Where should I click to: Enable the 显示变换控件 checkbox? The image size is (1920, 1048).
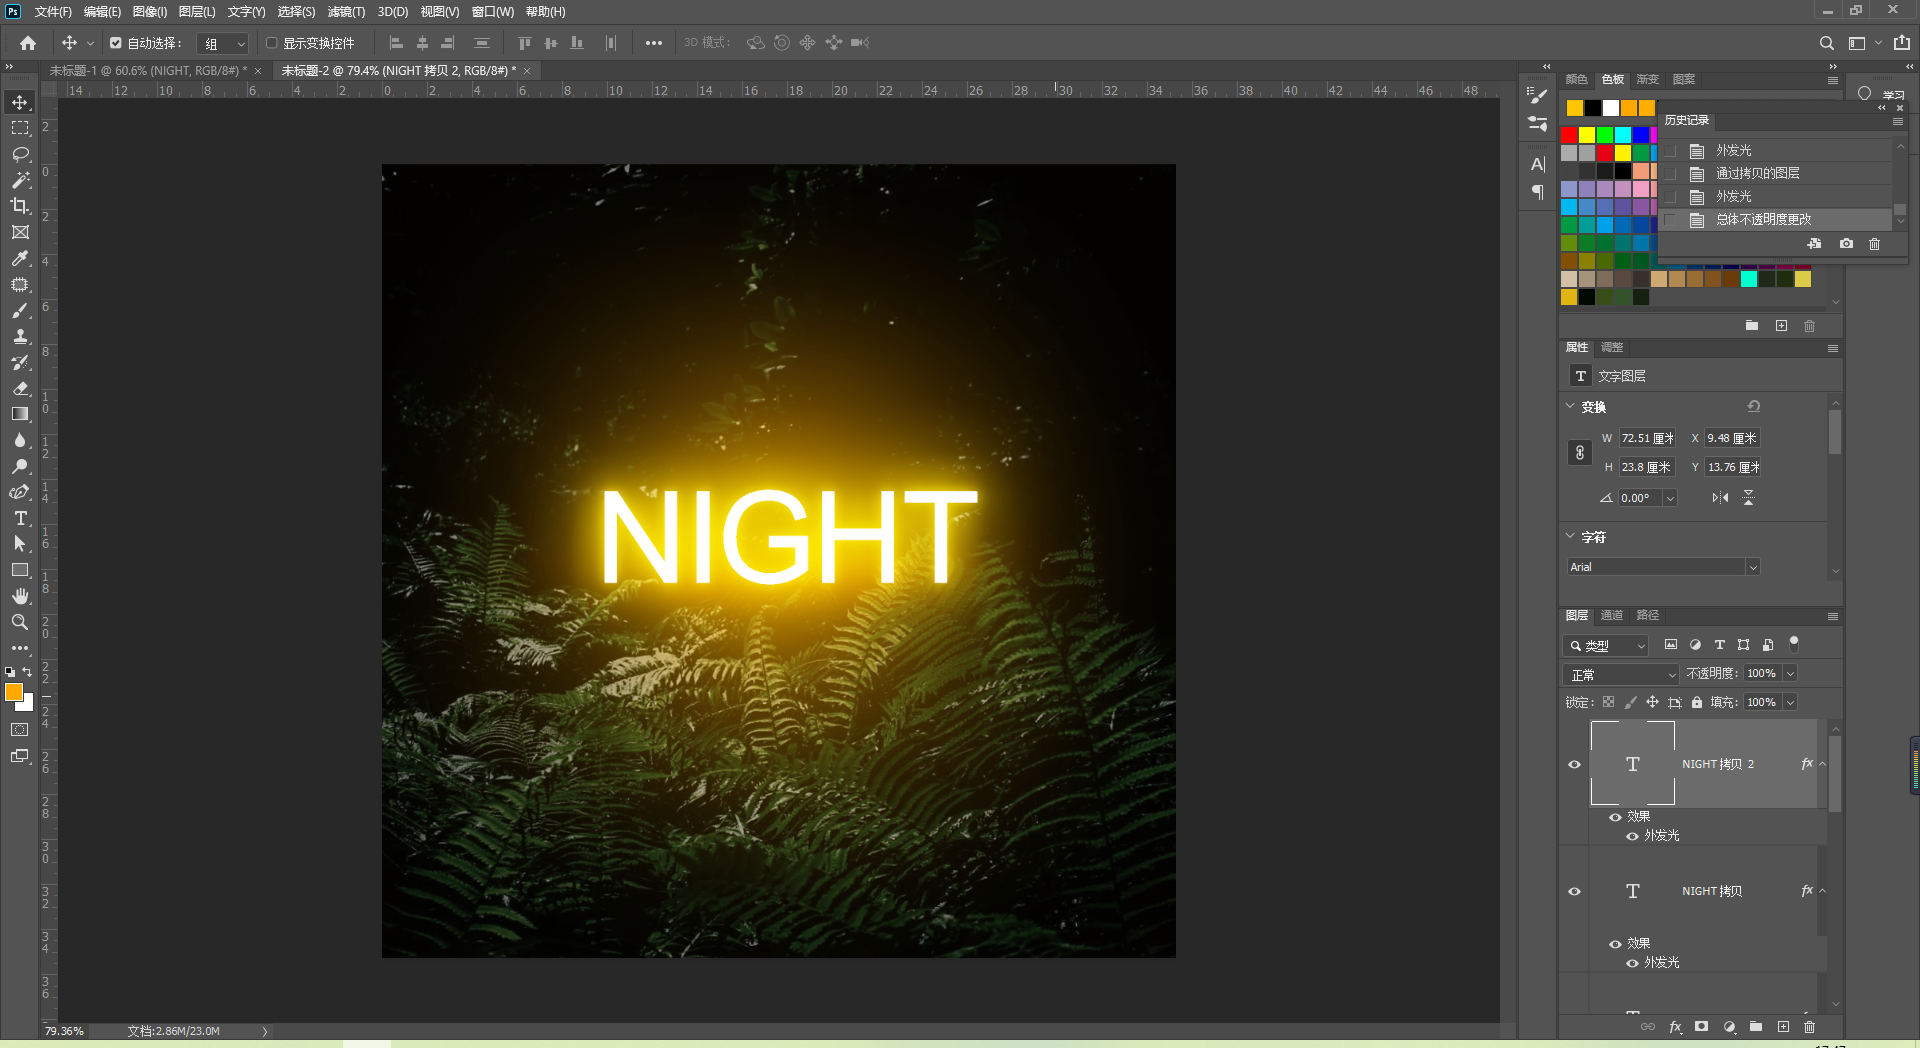(271, 43)
